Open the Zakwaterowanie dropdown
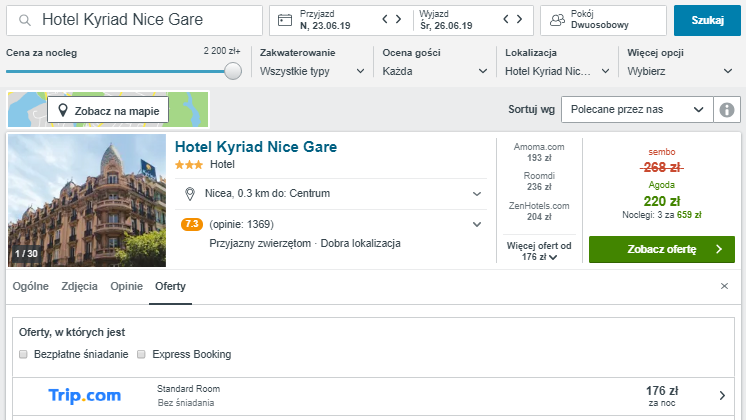 click(x=312, y=71)
